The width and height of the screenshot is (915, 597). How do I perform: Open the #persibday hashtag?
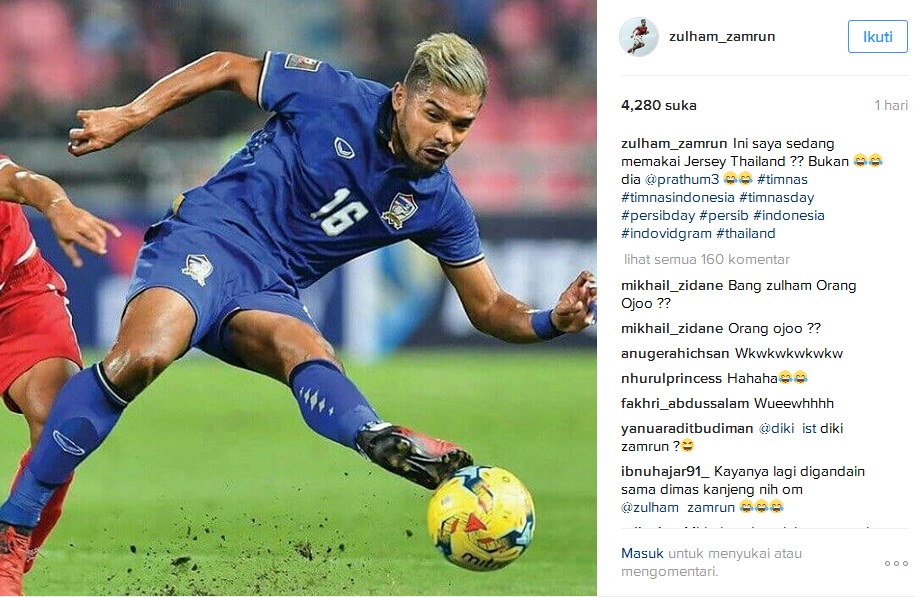(x=658, y=215)
